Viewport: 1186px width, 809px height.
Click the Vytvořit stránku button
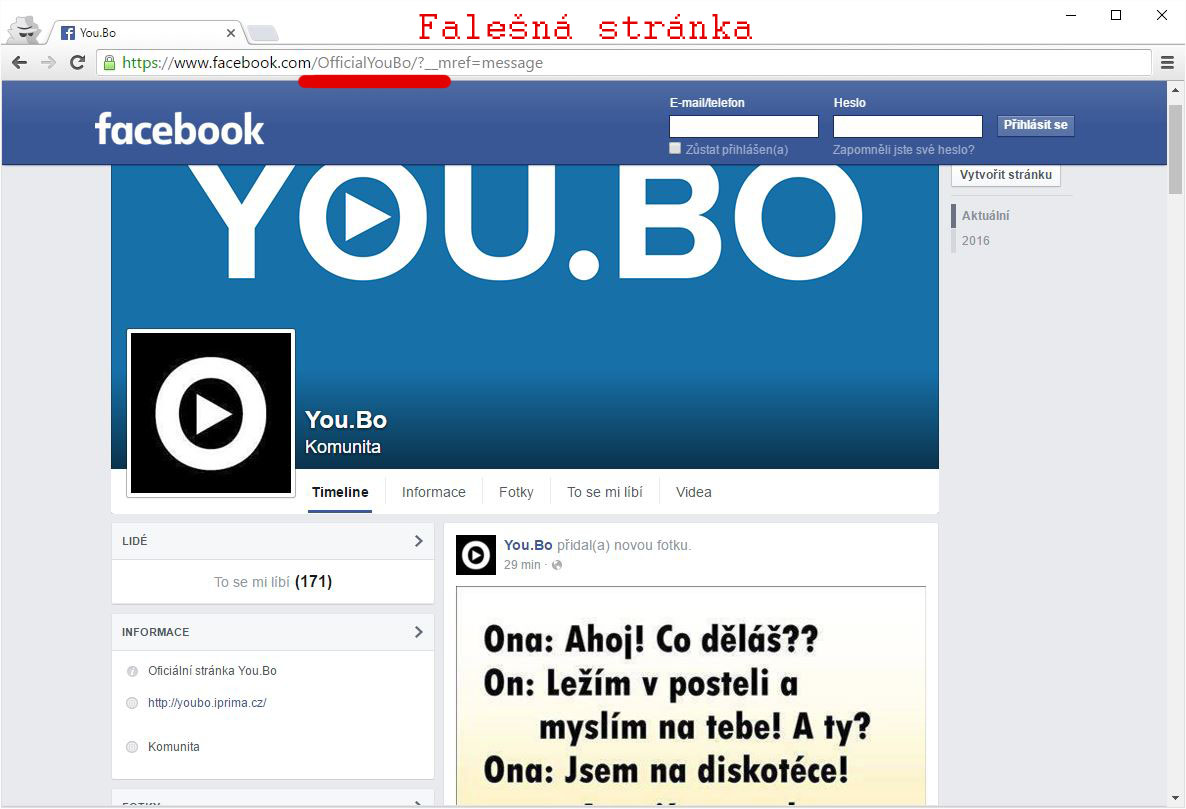tap(1005, 175)
